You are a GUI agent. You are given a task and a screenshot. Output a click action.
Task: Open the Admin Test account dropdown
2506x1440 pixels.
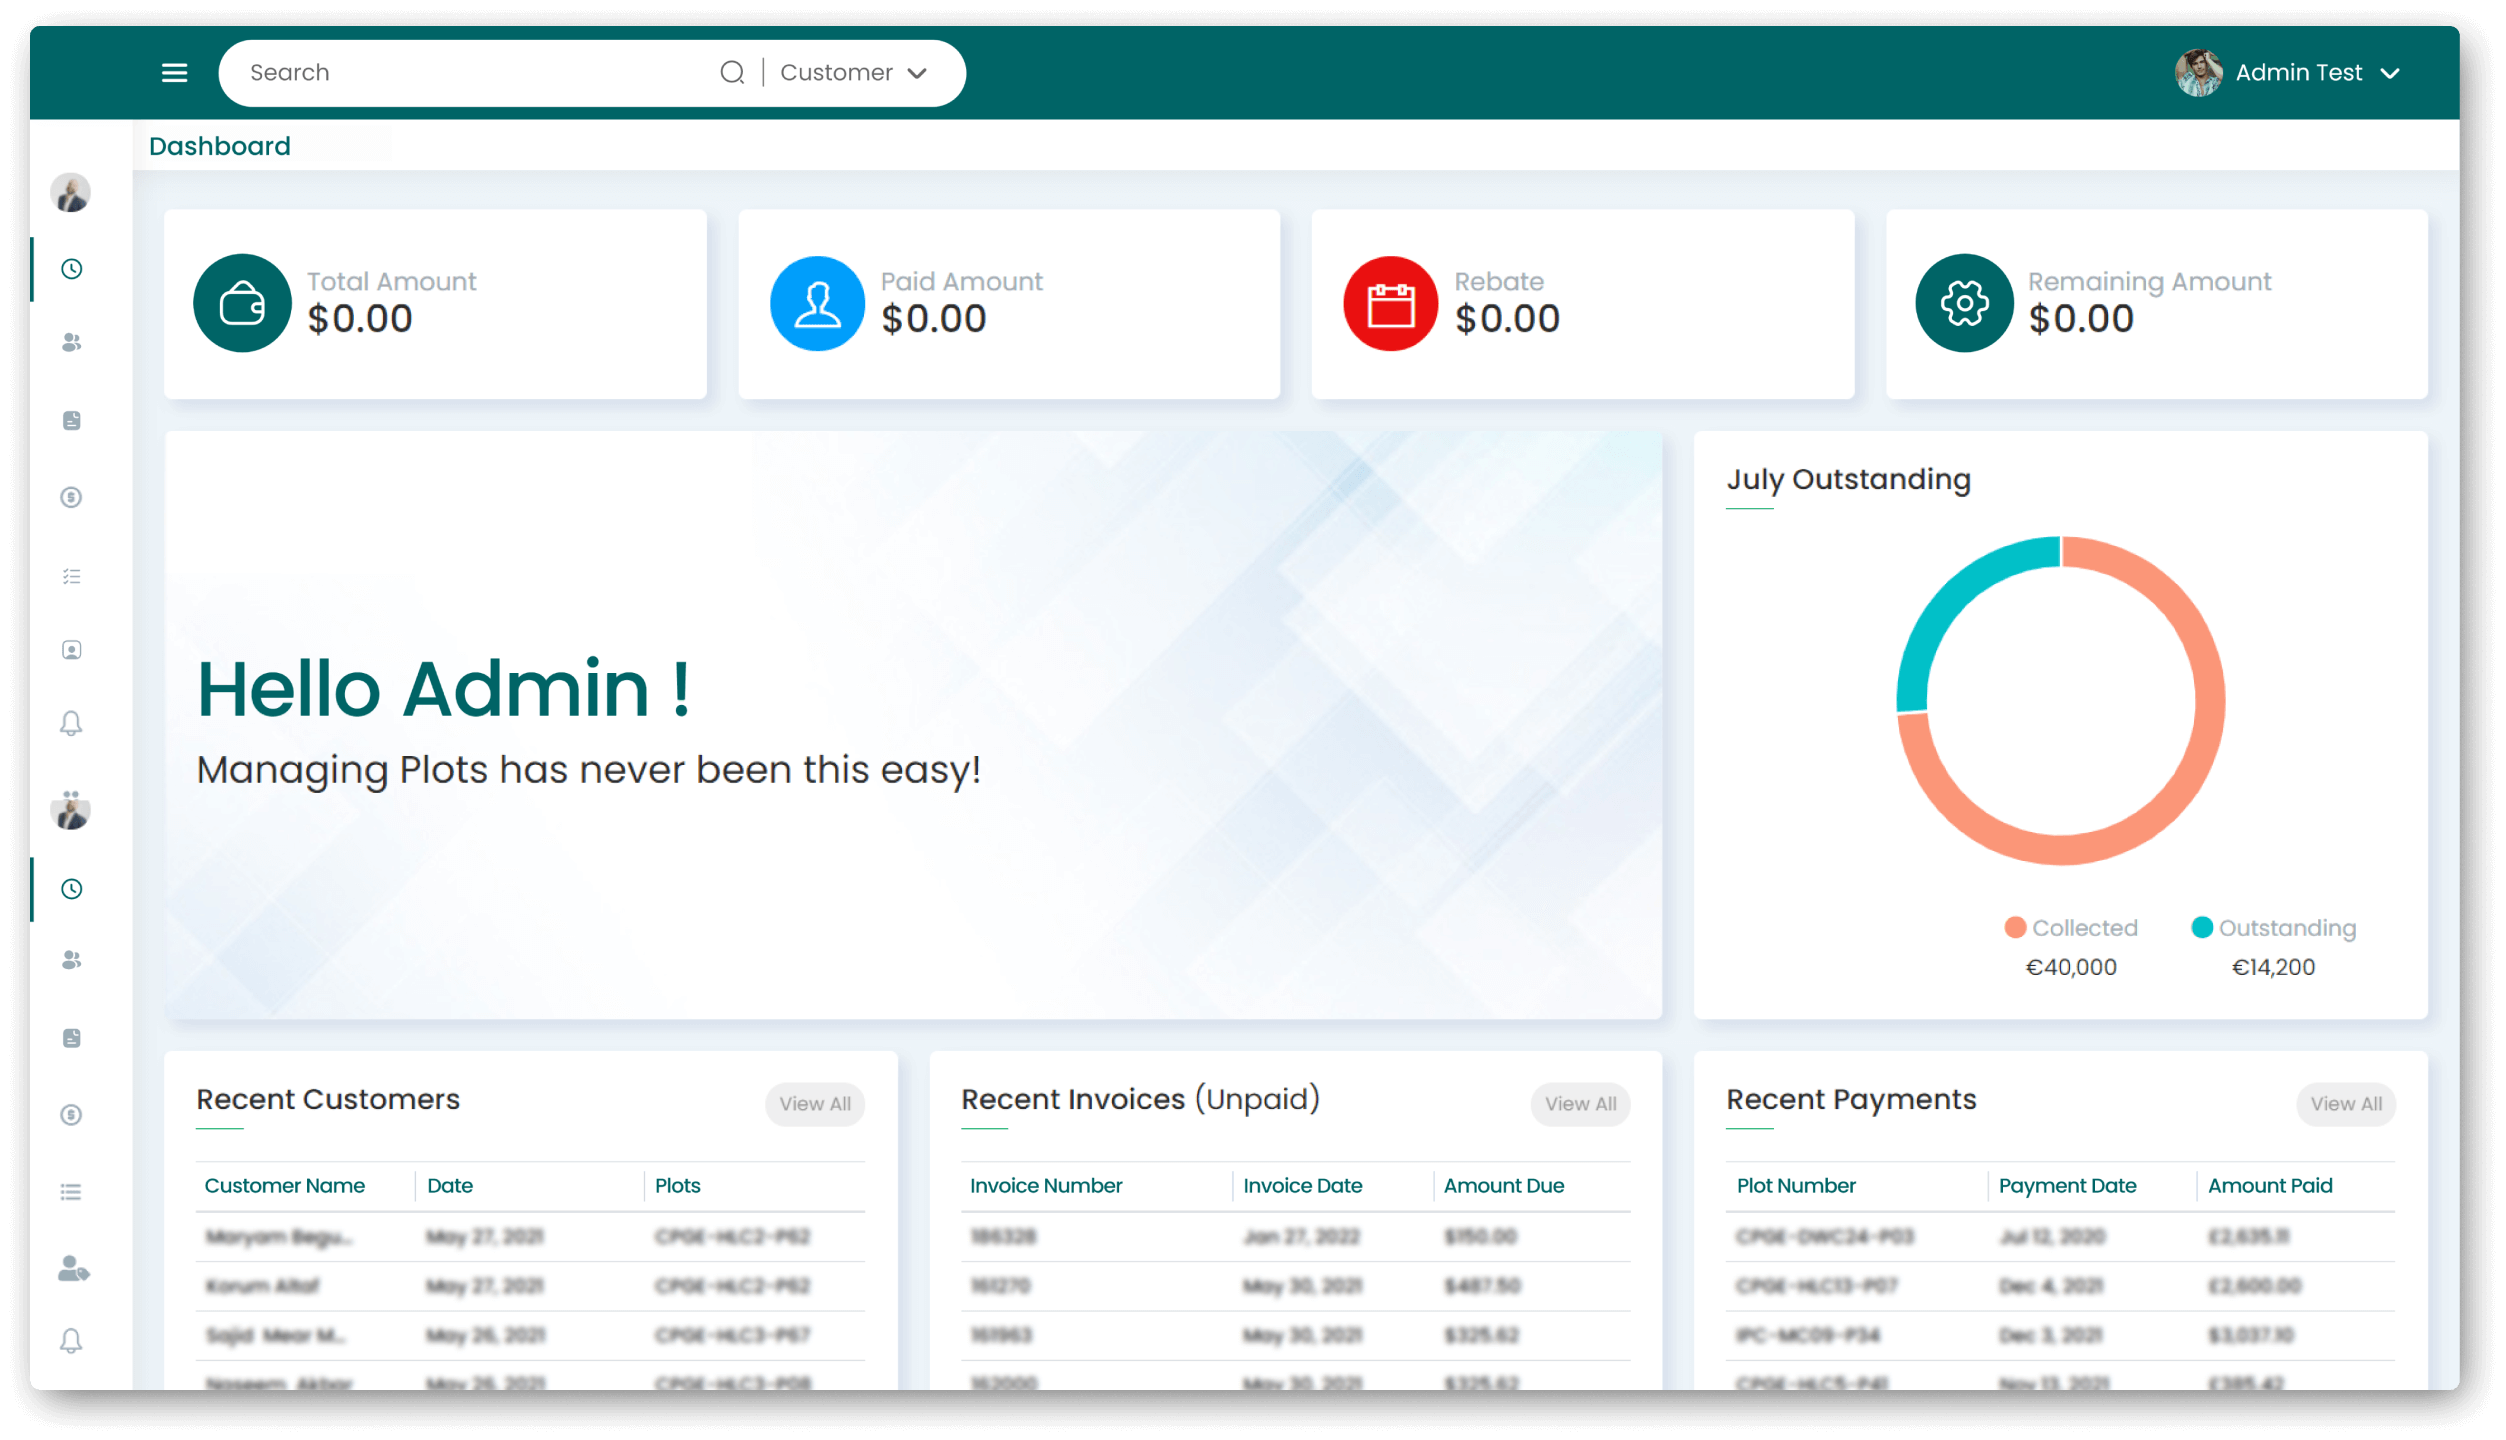(x=2390, y=73)
